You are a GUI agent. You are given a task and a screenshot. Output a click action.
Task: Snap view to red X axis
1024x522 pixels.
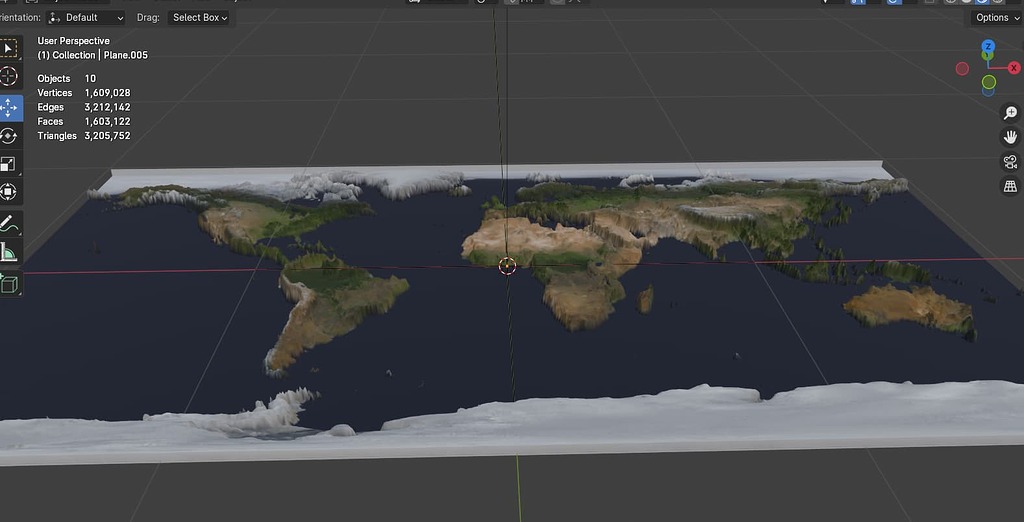pyautogui.click(x=1014, y=68)
